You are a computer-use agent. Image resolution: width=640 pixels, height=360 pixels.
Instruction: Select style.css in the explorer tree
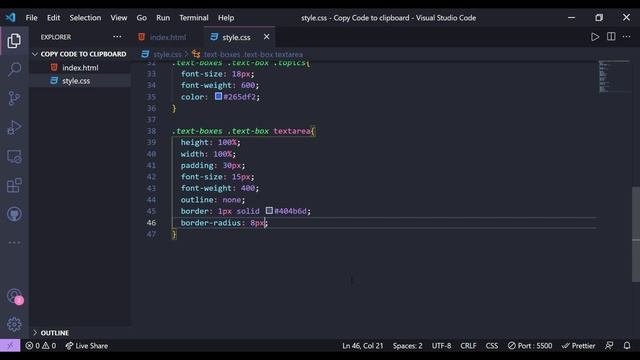[80, 81]
